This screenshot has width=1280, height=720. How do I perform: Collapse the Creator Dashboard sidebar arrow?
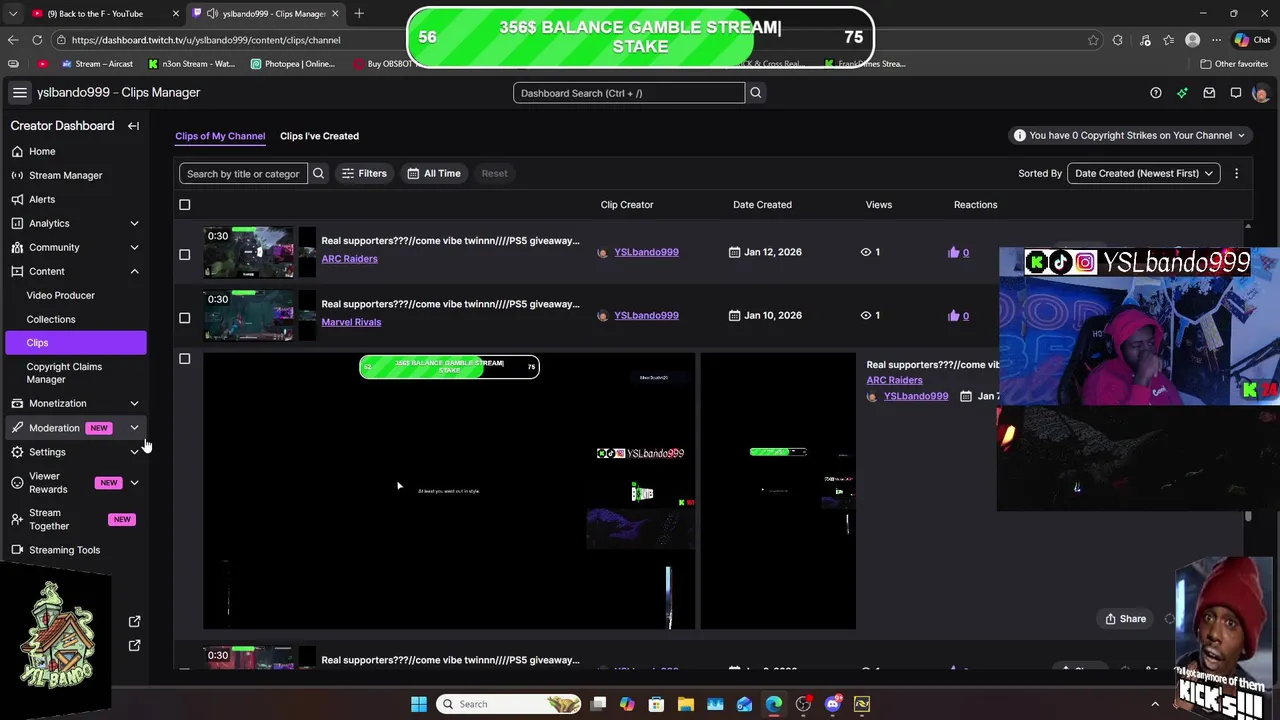133,126
